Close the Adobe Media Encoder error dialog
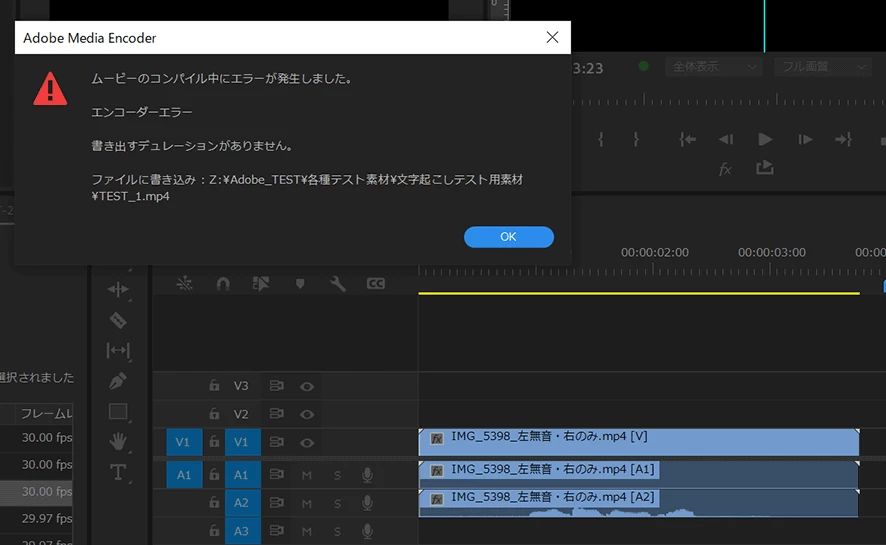This screenshot has height=545, width=886. pyautogui.click(x=552, y=37)
